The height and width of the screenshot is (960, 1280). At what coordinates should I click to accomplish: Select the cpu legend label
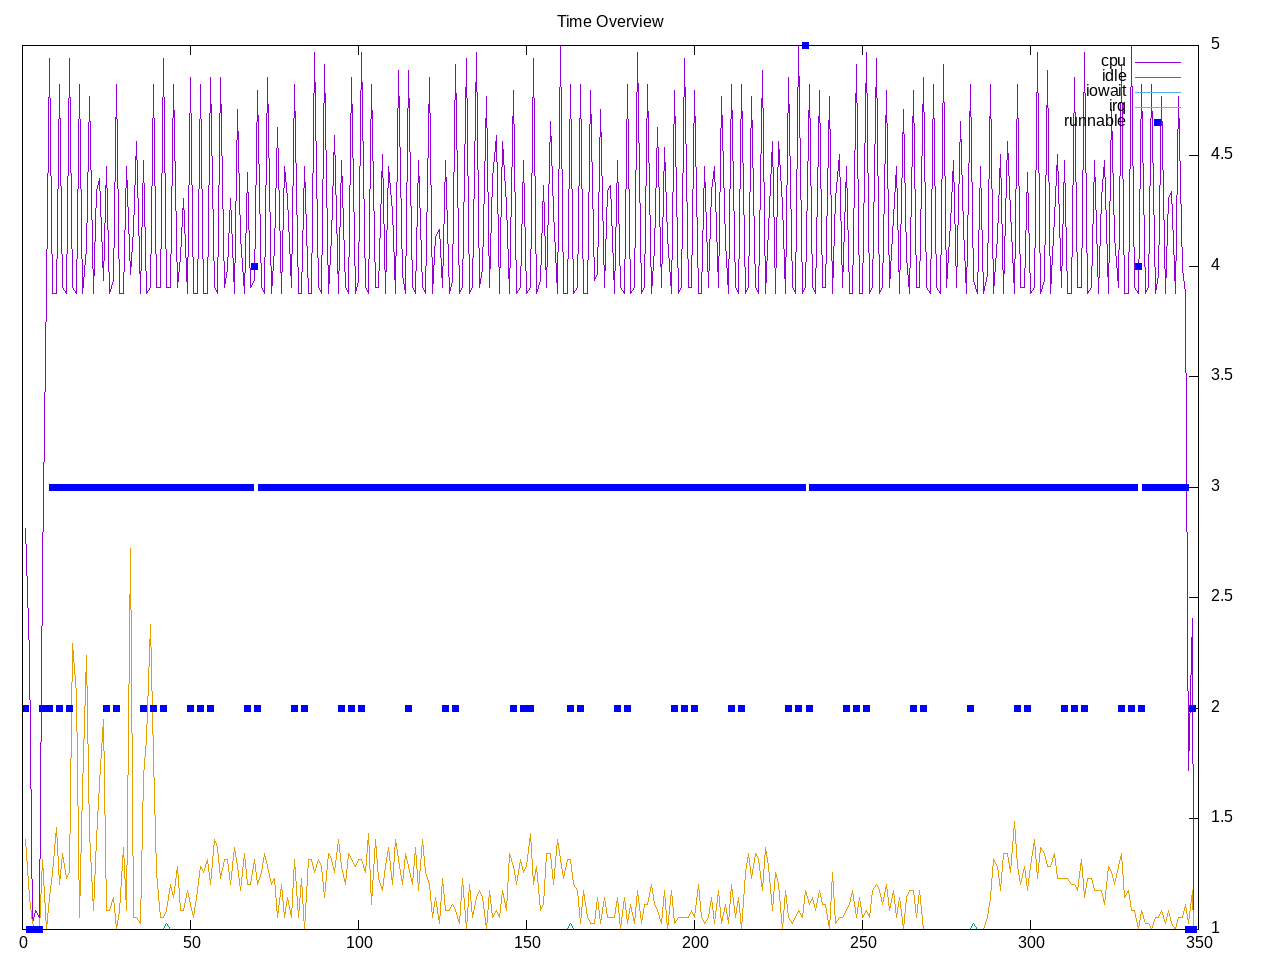tap(1112, 61)
